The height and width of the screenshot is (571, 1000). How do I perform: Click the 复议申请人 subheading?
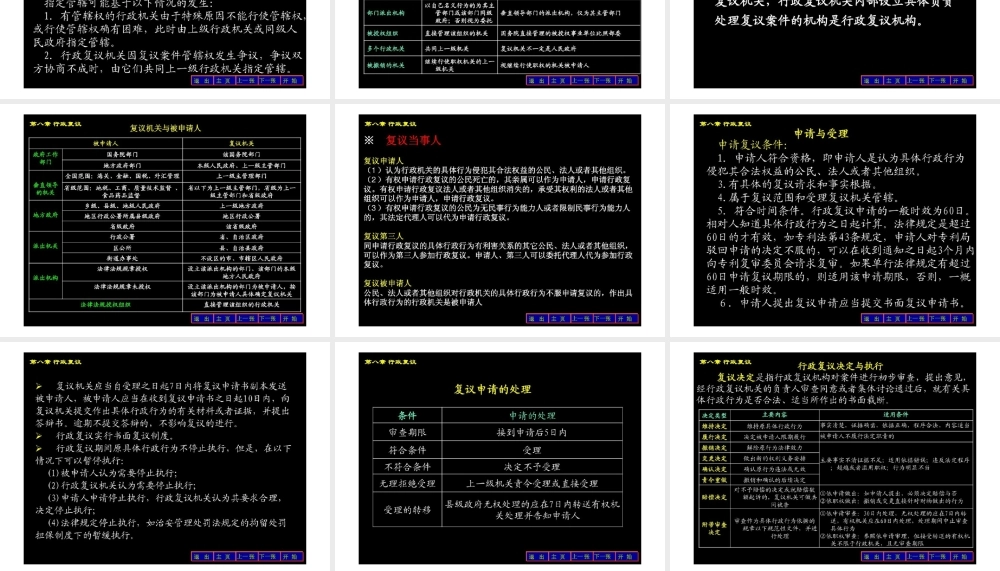point(383,161)
